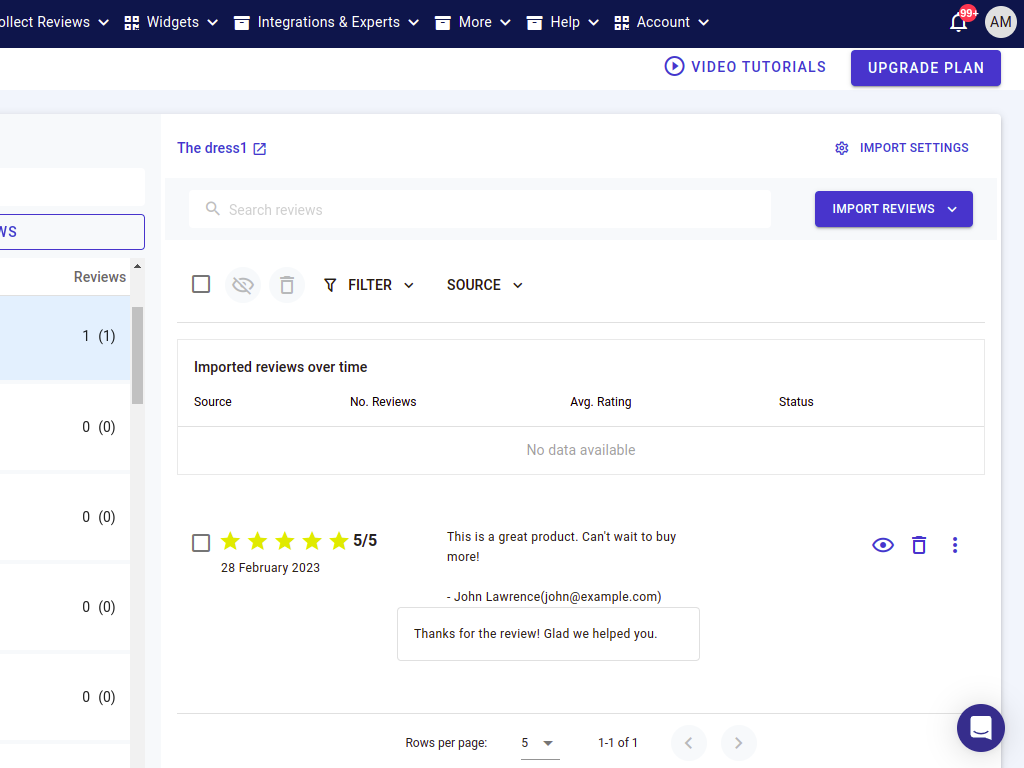Click inside the Search reviews field
This screenshot has height=768, width=1024.
(x=480, y=210)
